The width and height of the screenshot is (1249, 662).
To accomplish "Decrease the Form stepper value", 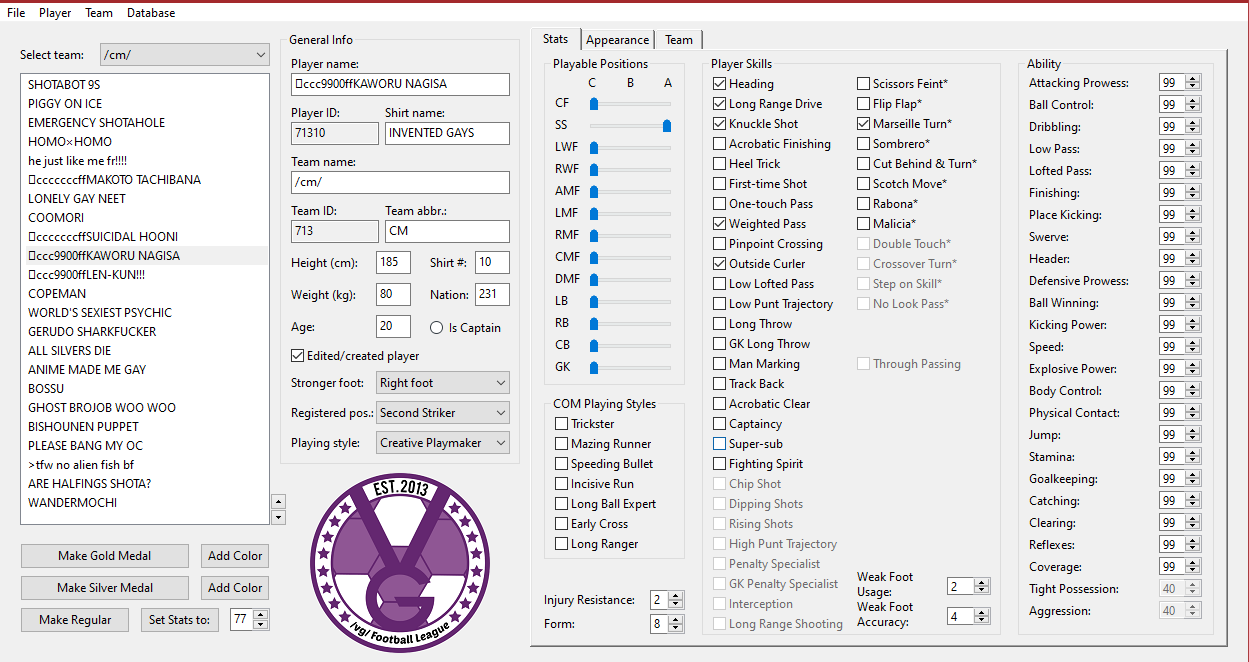I will (x=677, y=629).
